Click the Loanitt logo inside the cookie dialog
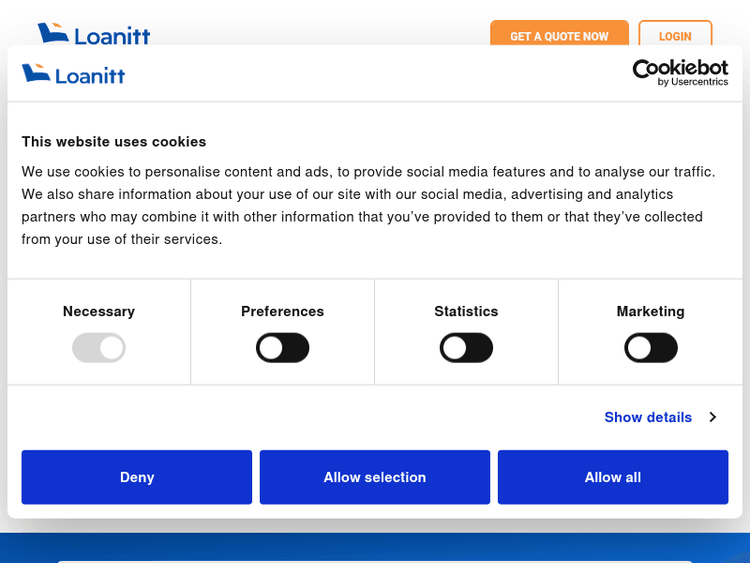The height and width of the screenshot is (563, 750). point(73,74)
